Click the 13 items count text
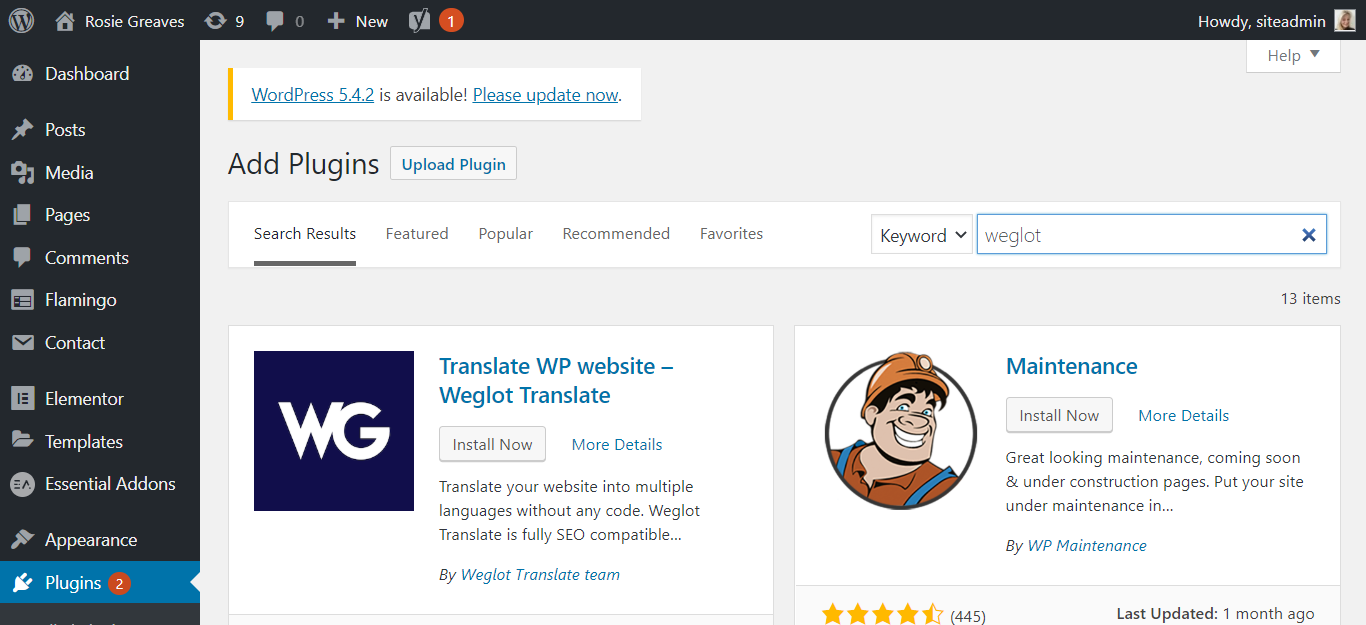The height and width of the screenshot is (625, 1366). [1310, 298]
